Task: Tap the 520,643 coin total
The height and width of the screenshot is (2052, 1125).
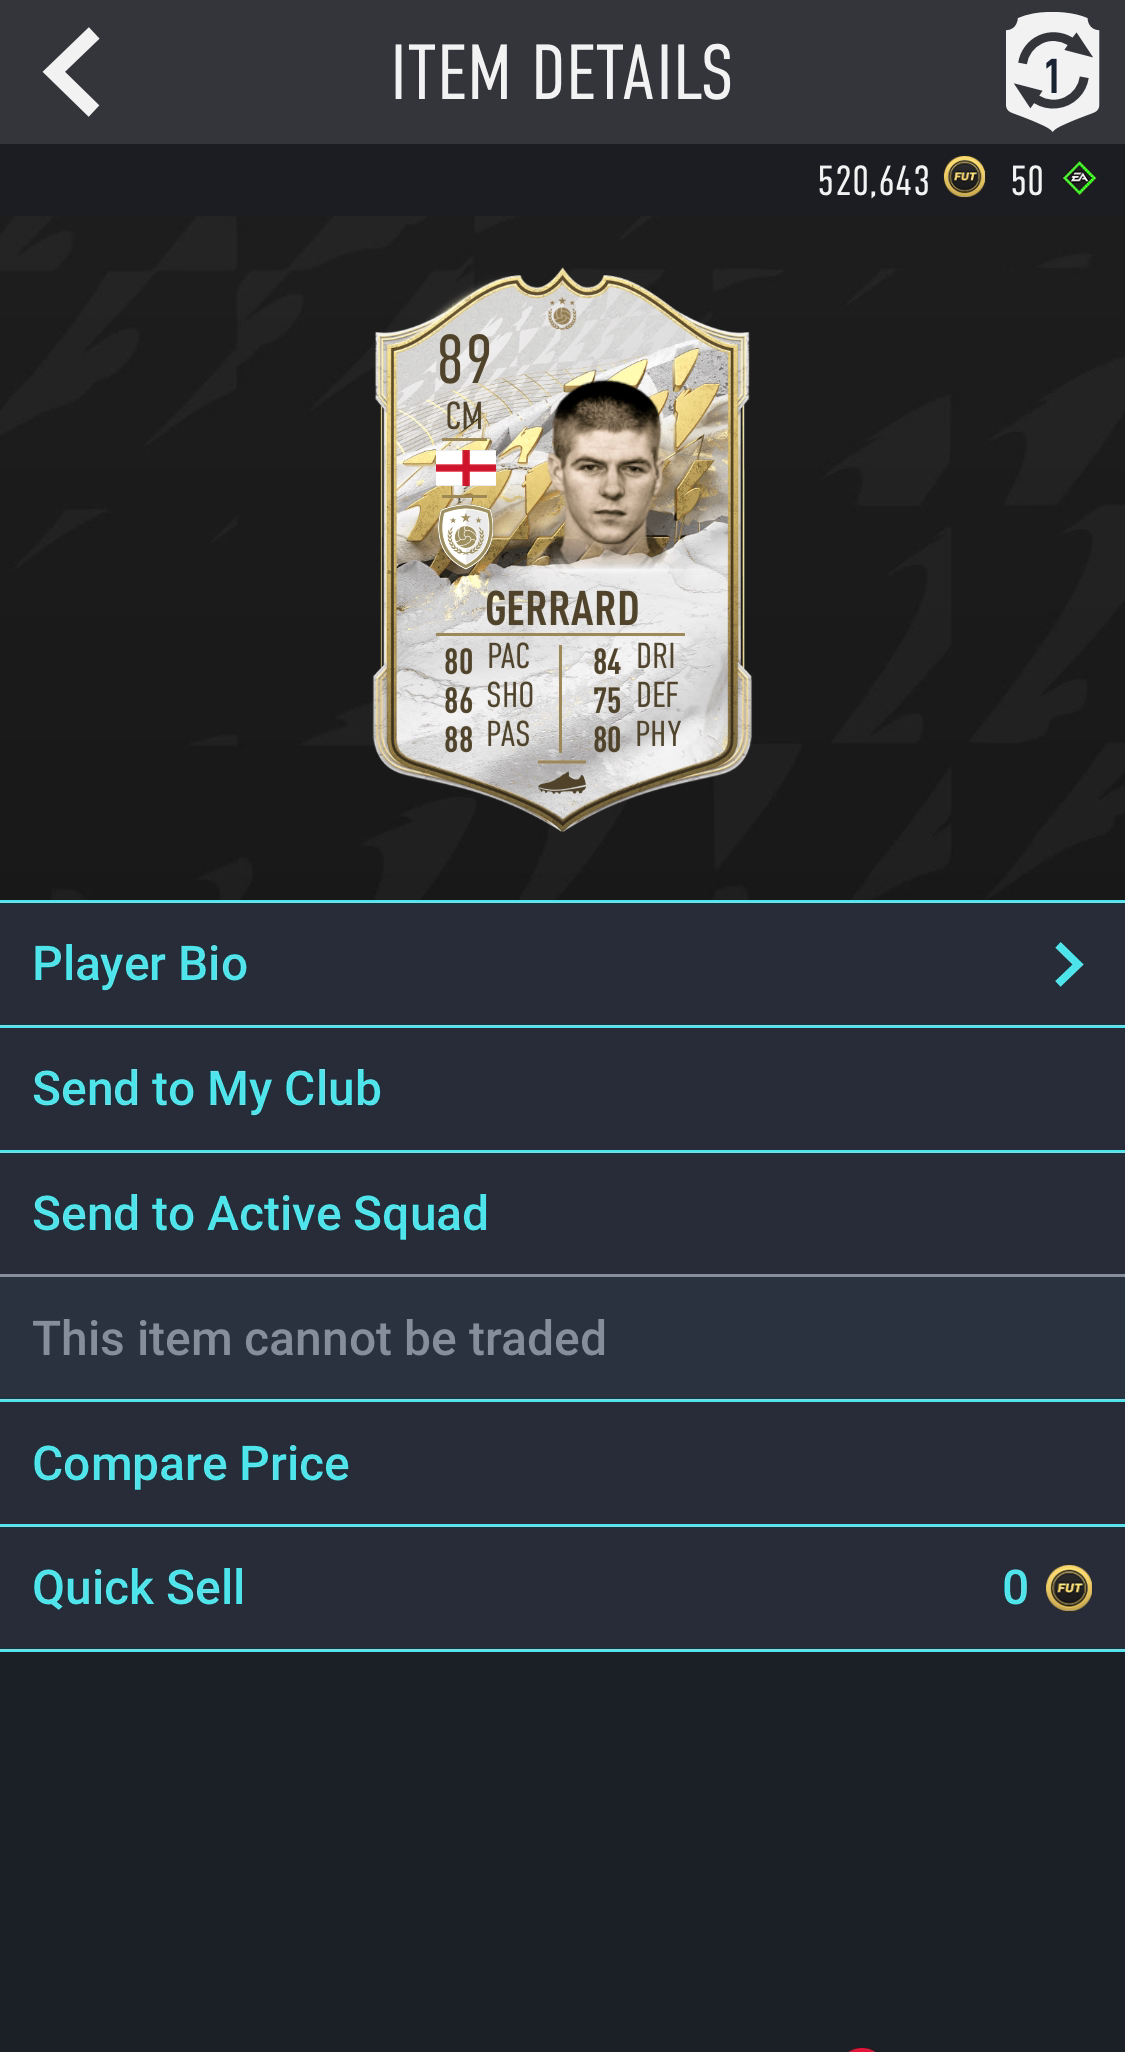Action: [873, 181]
